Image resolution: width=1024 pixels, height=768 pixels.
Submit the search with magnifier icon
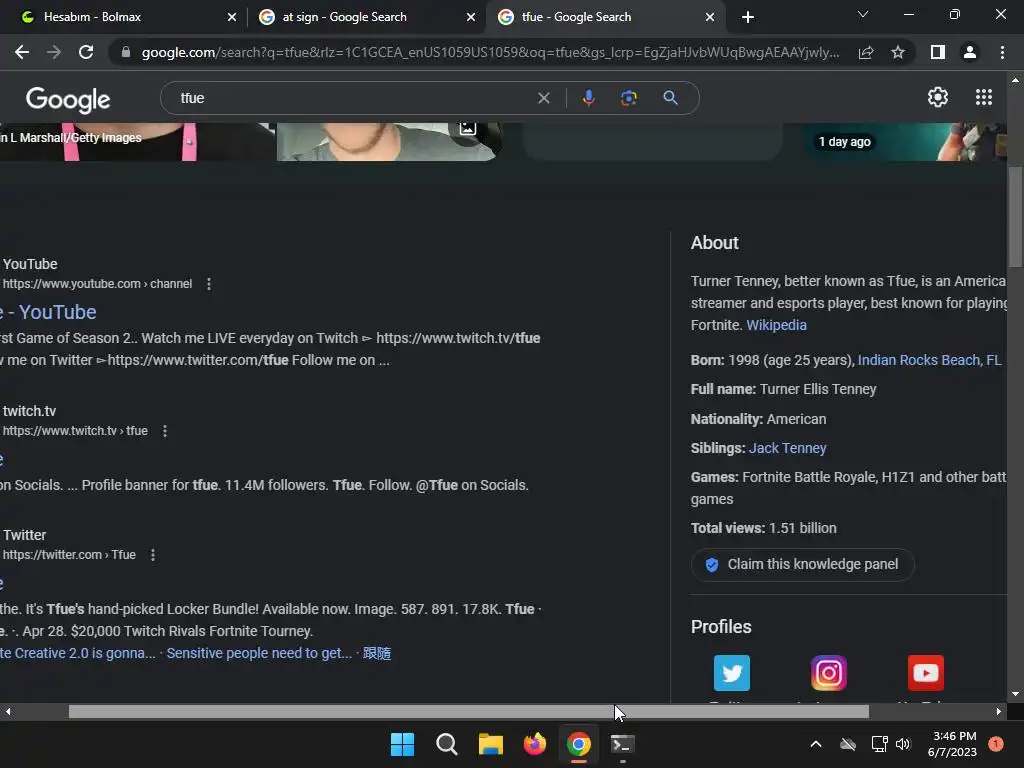click(x=670, y=98)
